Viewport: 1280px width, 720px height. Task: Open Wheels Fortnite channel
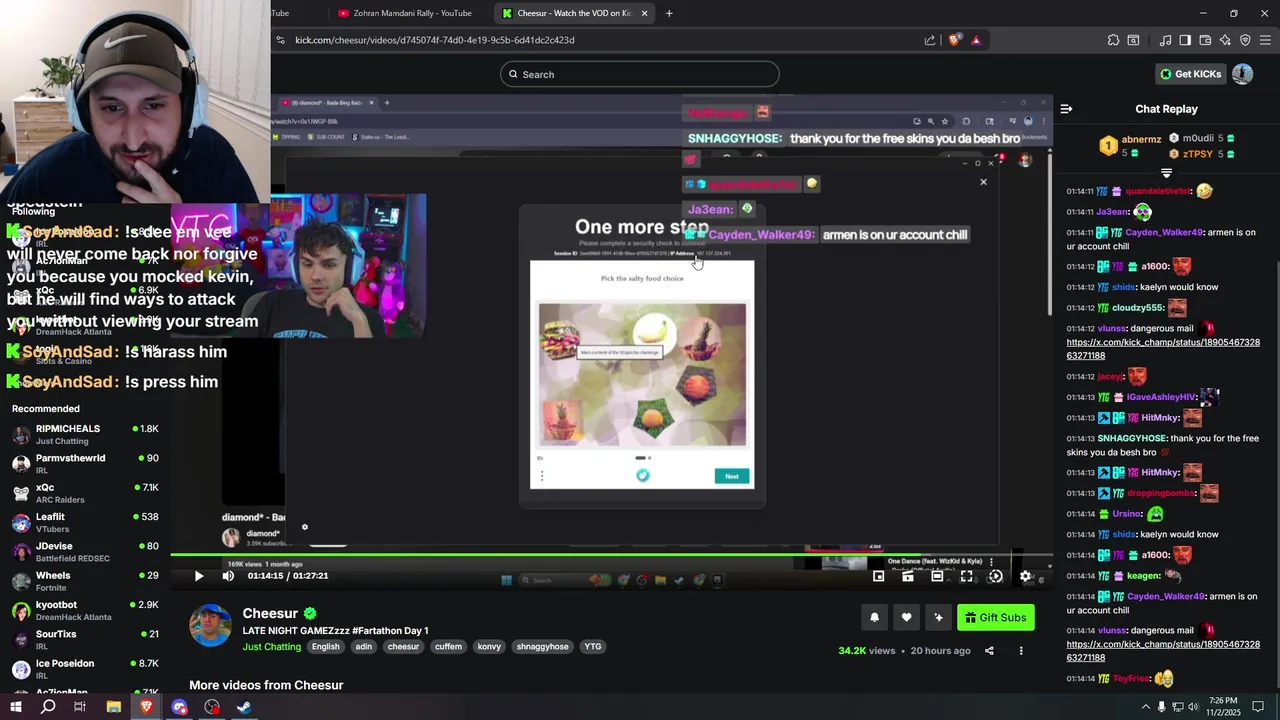[85, 581]
